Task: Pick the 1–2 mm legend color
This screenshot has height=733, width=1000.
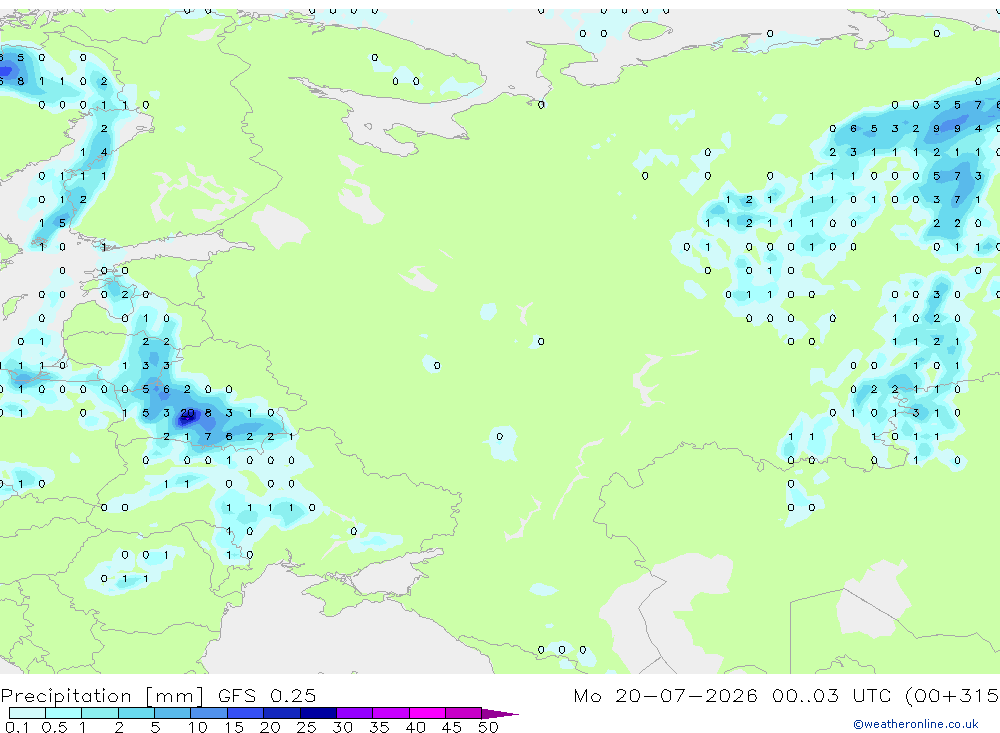Action: coord(99,713)
